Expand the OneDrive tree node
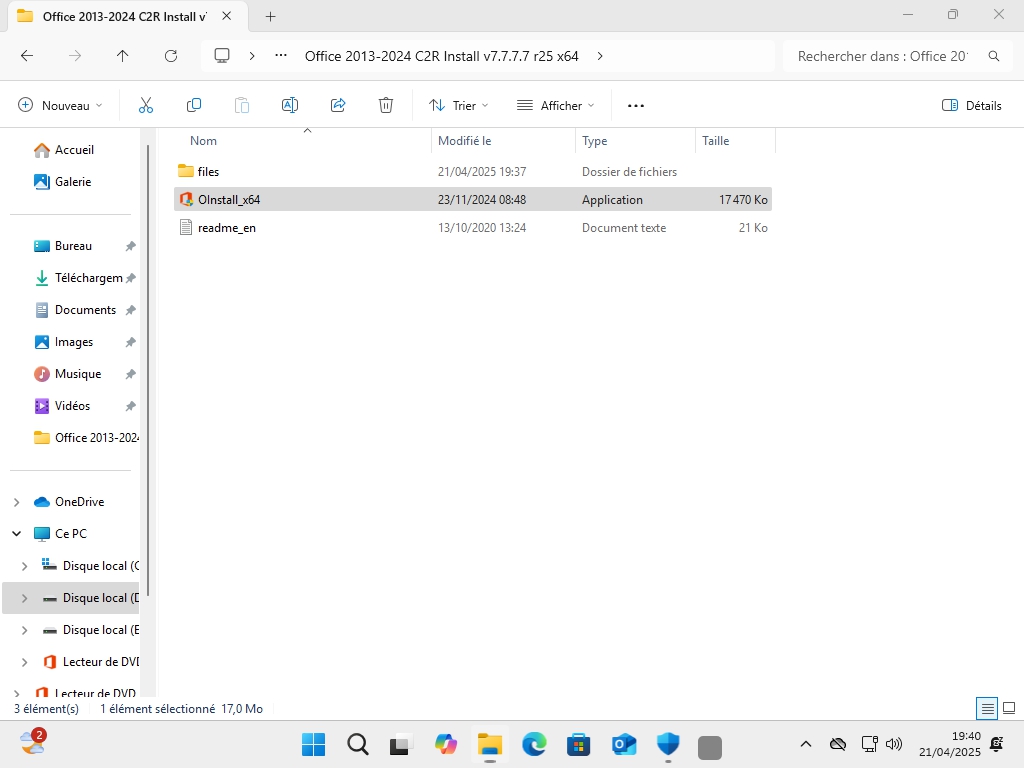 pyautogui.click(x=16, y=502)
